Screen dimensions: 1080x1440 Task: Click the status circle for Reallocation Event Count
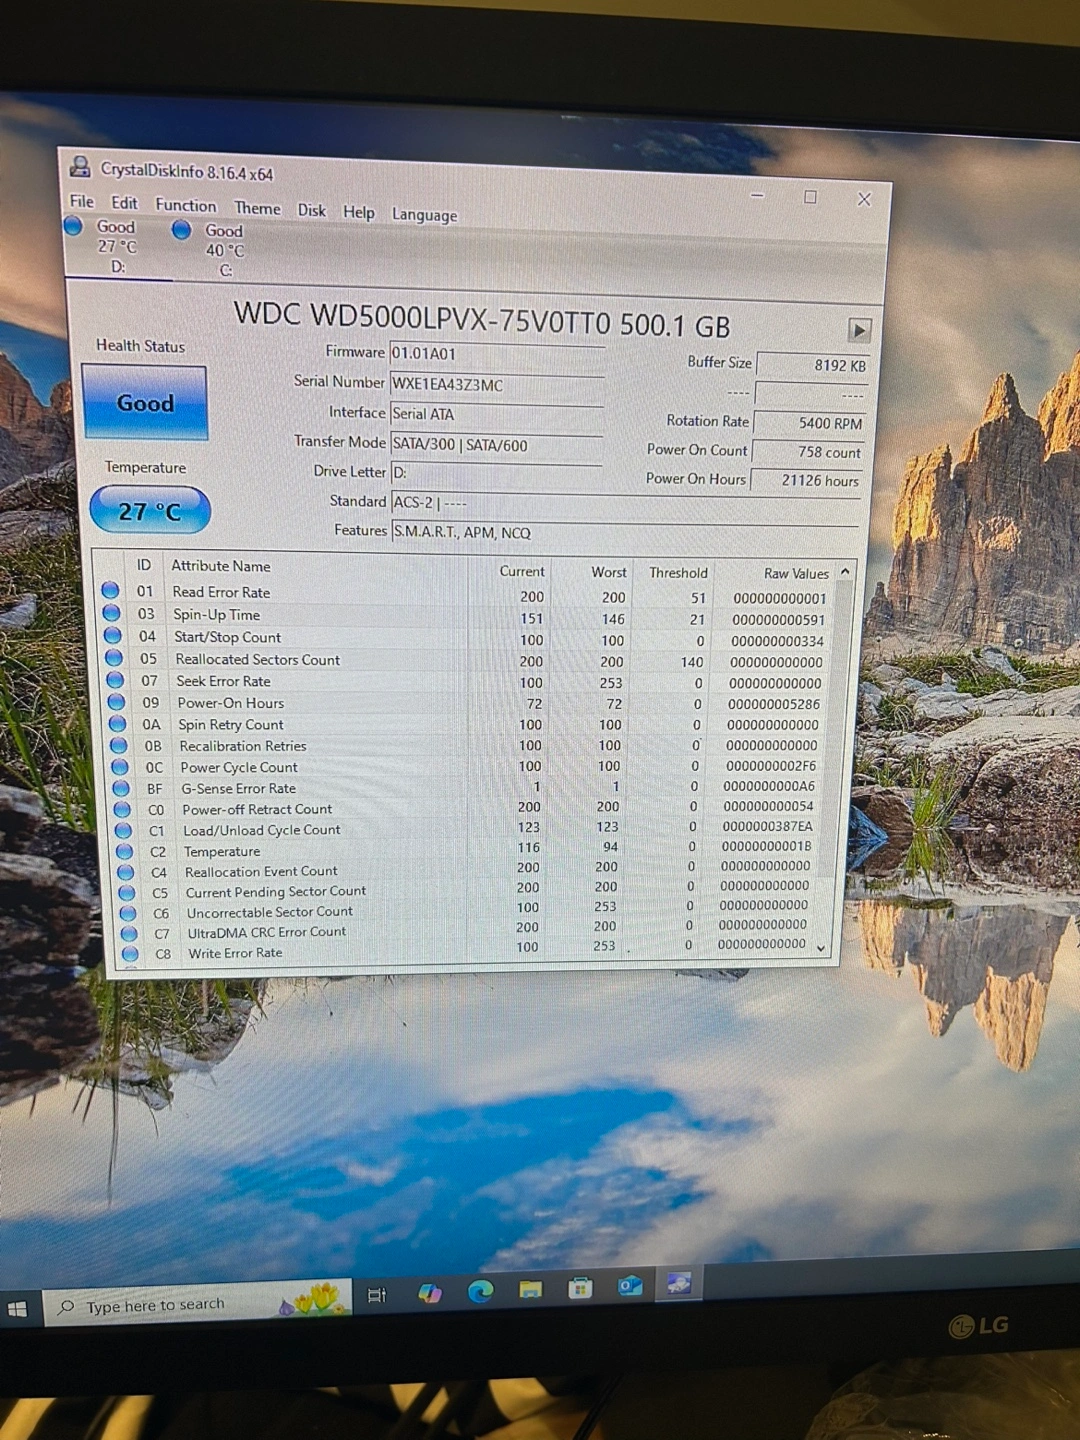125,872
